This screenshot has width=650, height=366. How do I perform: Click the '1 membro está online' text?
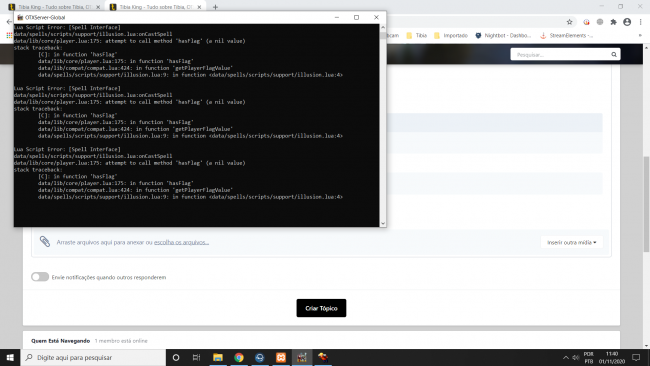[121, 341]
